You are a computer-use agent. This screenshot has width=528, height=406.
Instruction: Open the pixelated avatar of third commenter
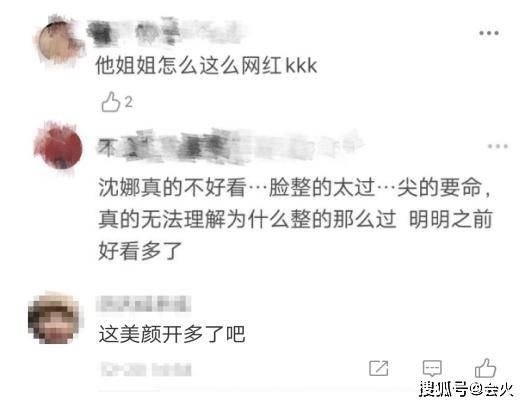click(x=56, y=318)
